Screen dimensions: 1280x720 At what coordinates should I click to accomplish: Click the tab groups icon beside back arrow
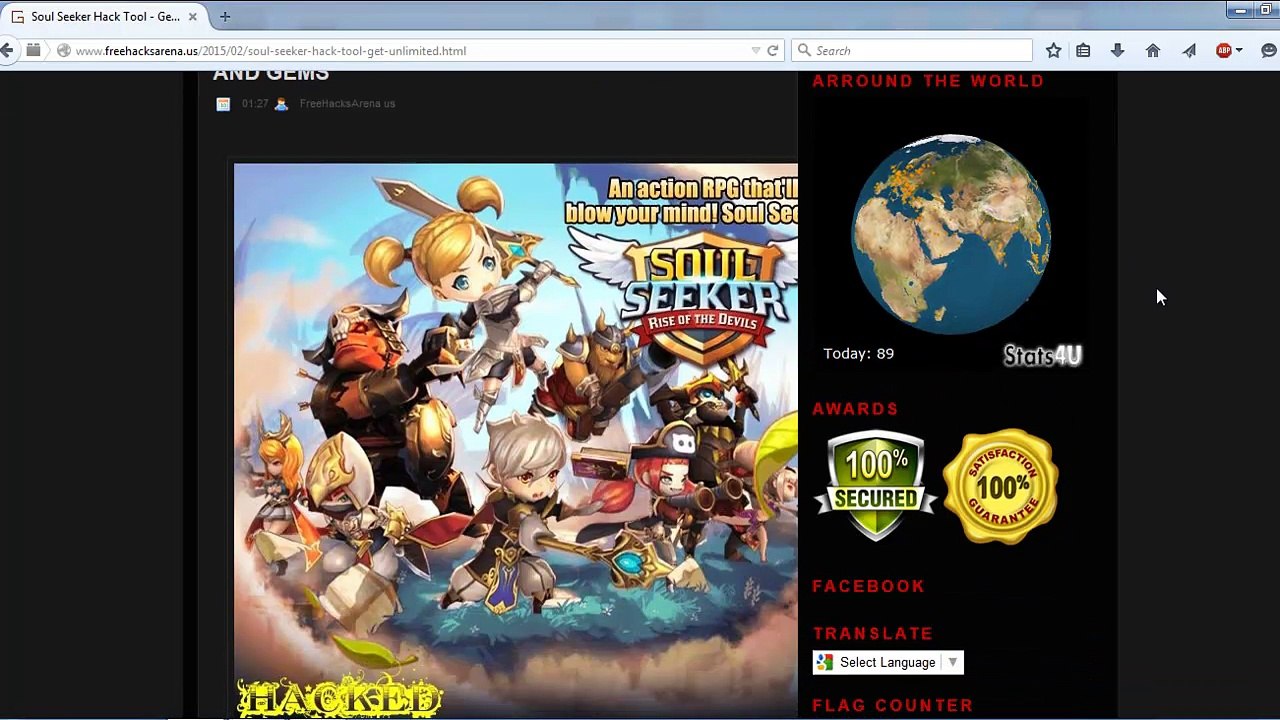click(33, 50)
